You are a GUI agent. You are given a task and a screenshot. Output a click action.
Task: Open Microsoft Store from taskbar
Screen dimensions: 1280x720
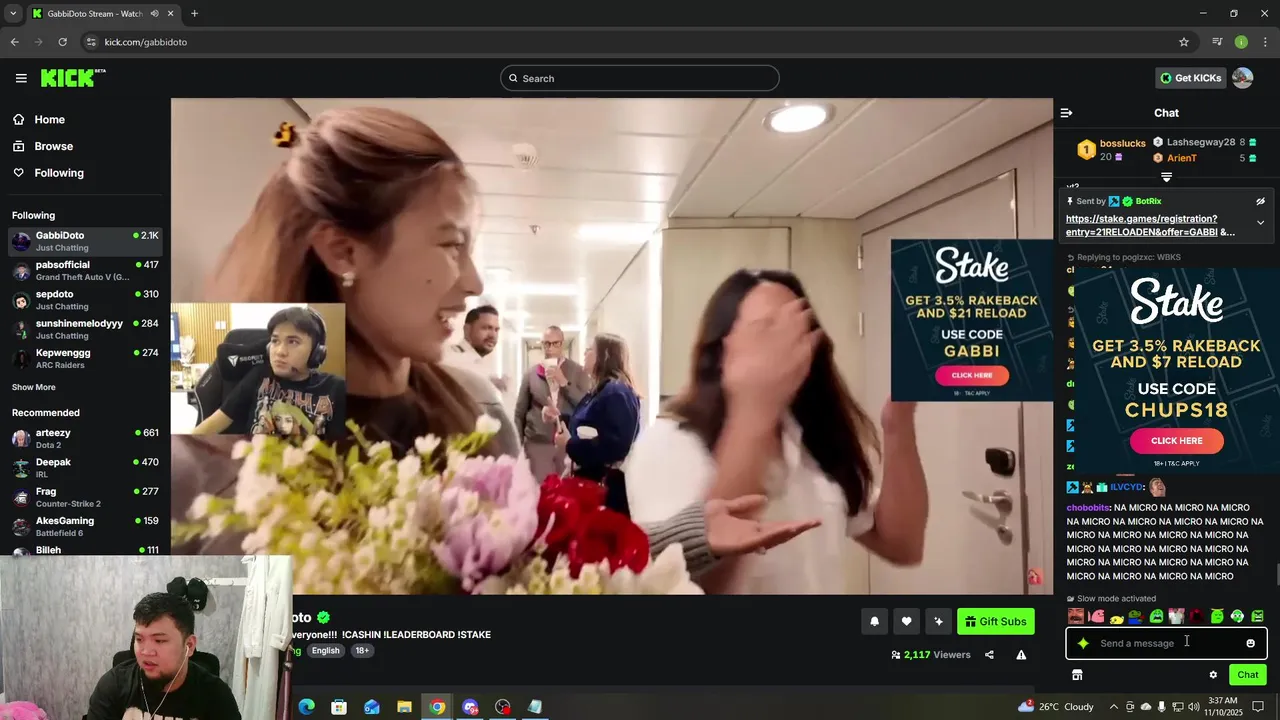click(339, 707)
